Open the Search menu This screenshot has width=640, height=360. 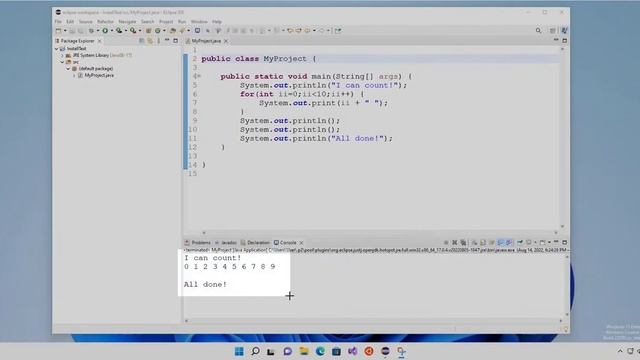coord(148,22)
